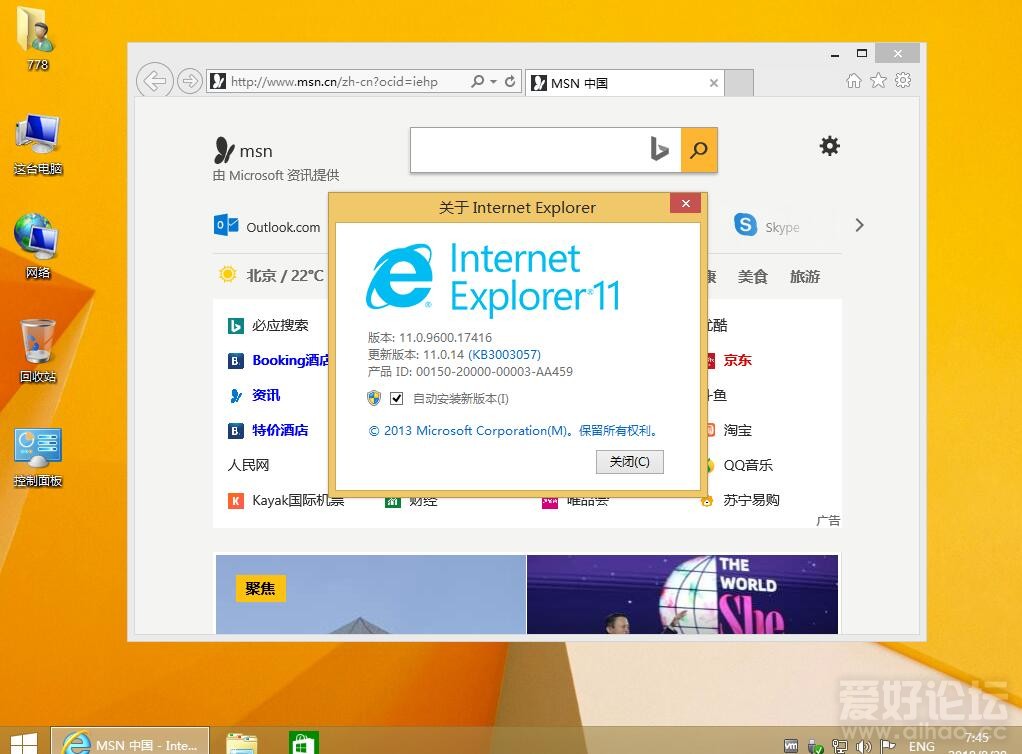Click the Internet Explorer 11 logo
The width and height of the screenshot is (1022, 754).
point(493,278)
